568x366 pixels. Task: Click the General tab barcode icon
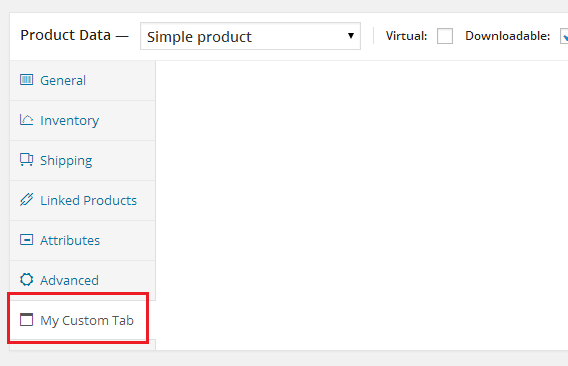26,79
